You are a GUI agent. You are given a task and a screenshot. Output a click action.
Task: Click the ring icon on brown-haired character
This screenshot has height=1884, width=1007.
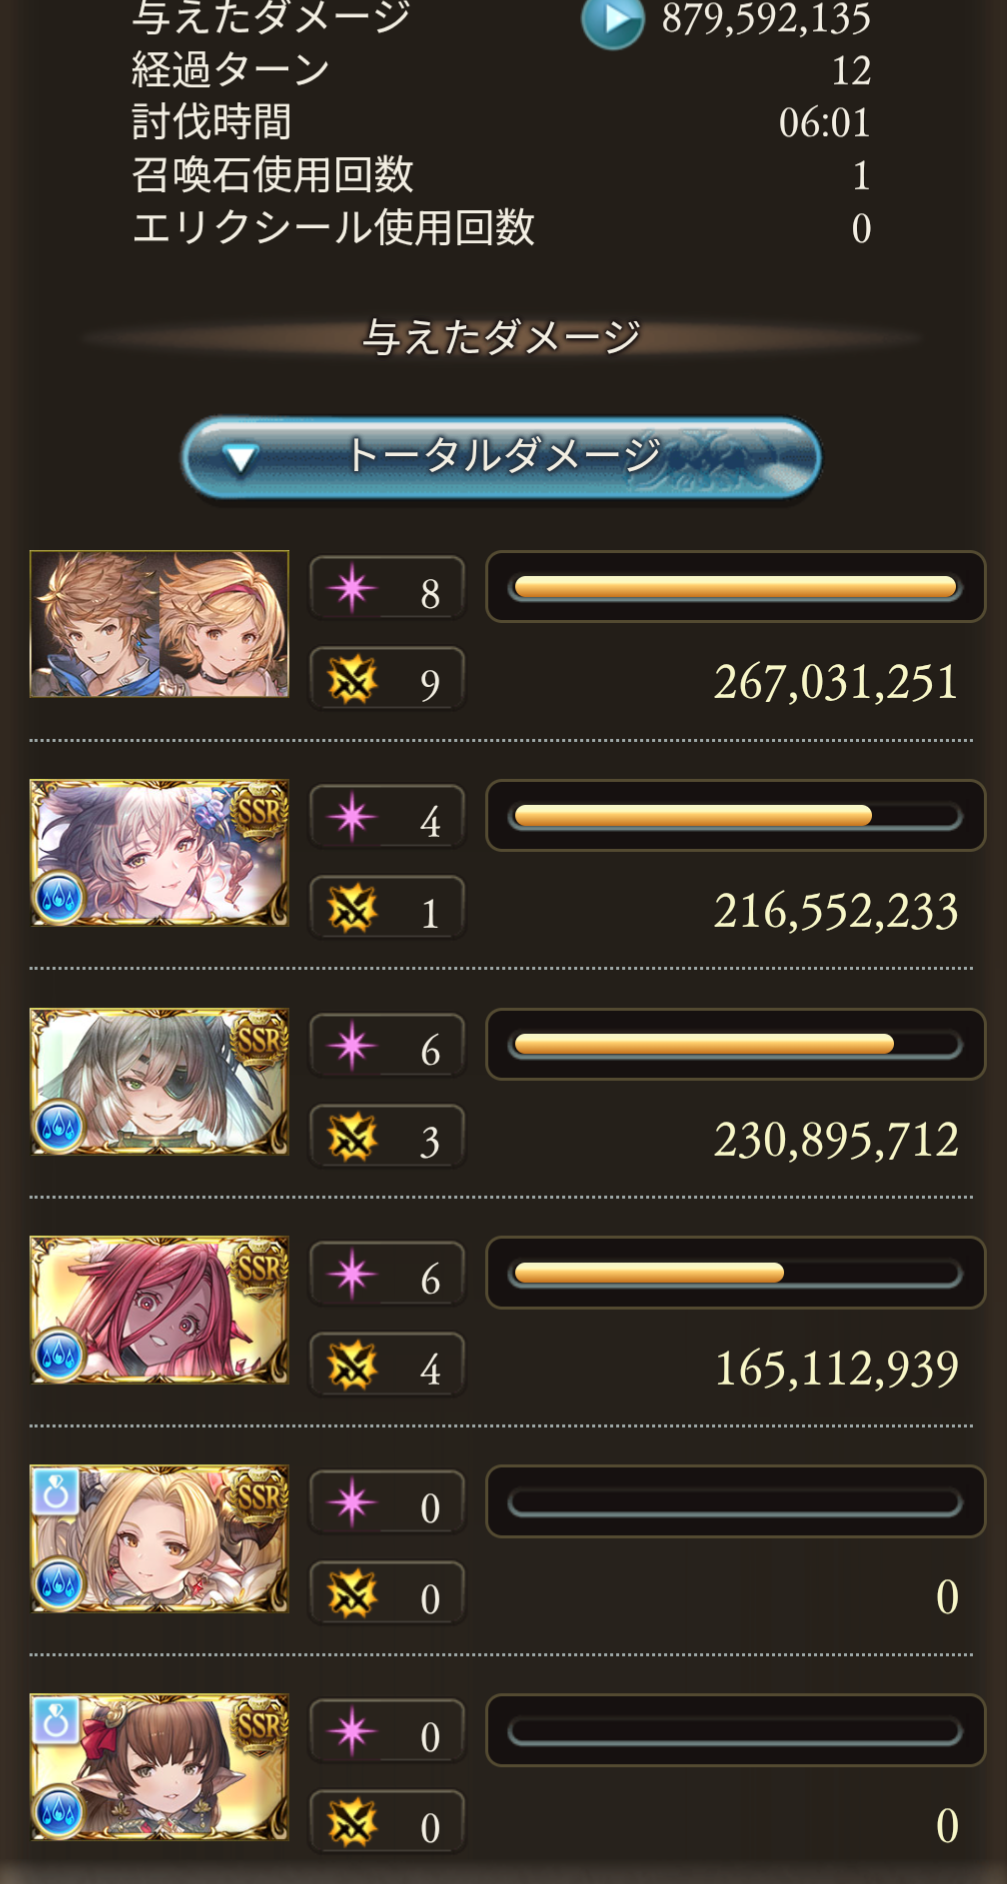pyautogui.click(x=56, y=1720)
